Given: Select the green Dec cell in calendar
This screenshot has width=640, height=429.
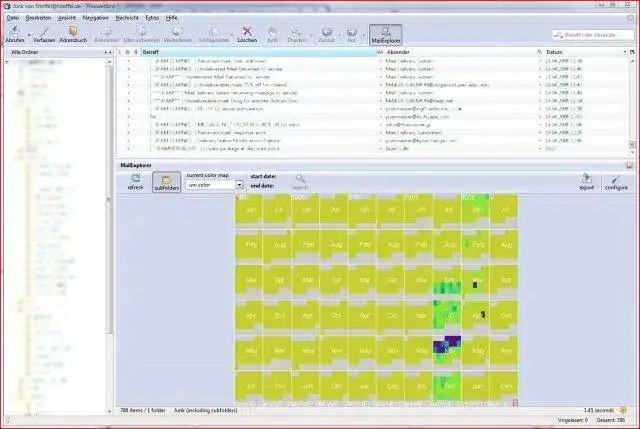Looking at the screenshot, I should click(x=447, y=385).
